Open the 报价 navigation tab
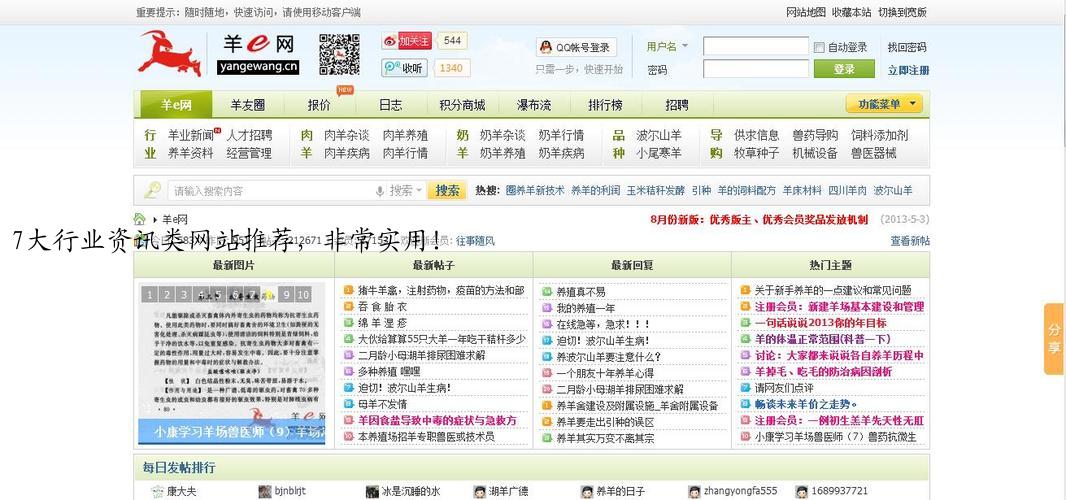Viewport: 1066px width, 500px height. click(x=319, y=105)
